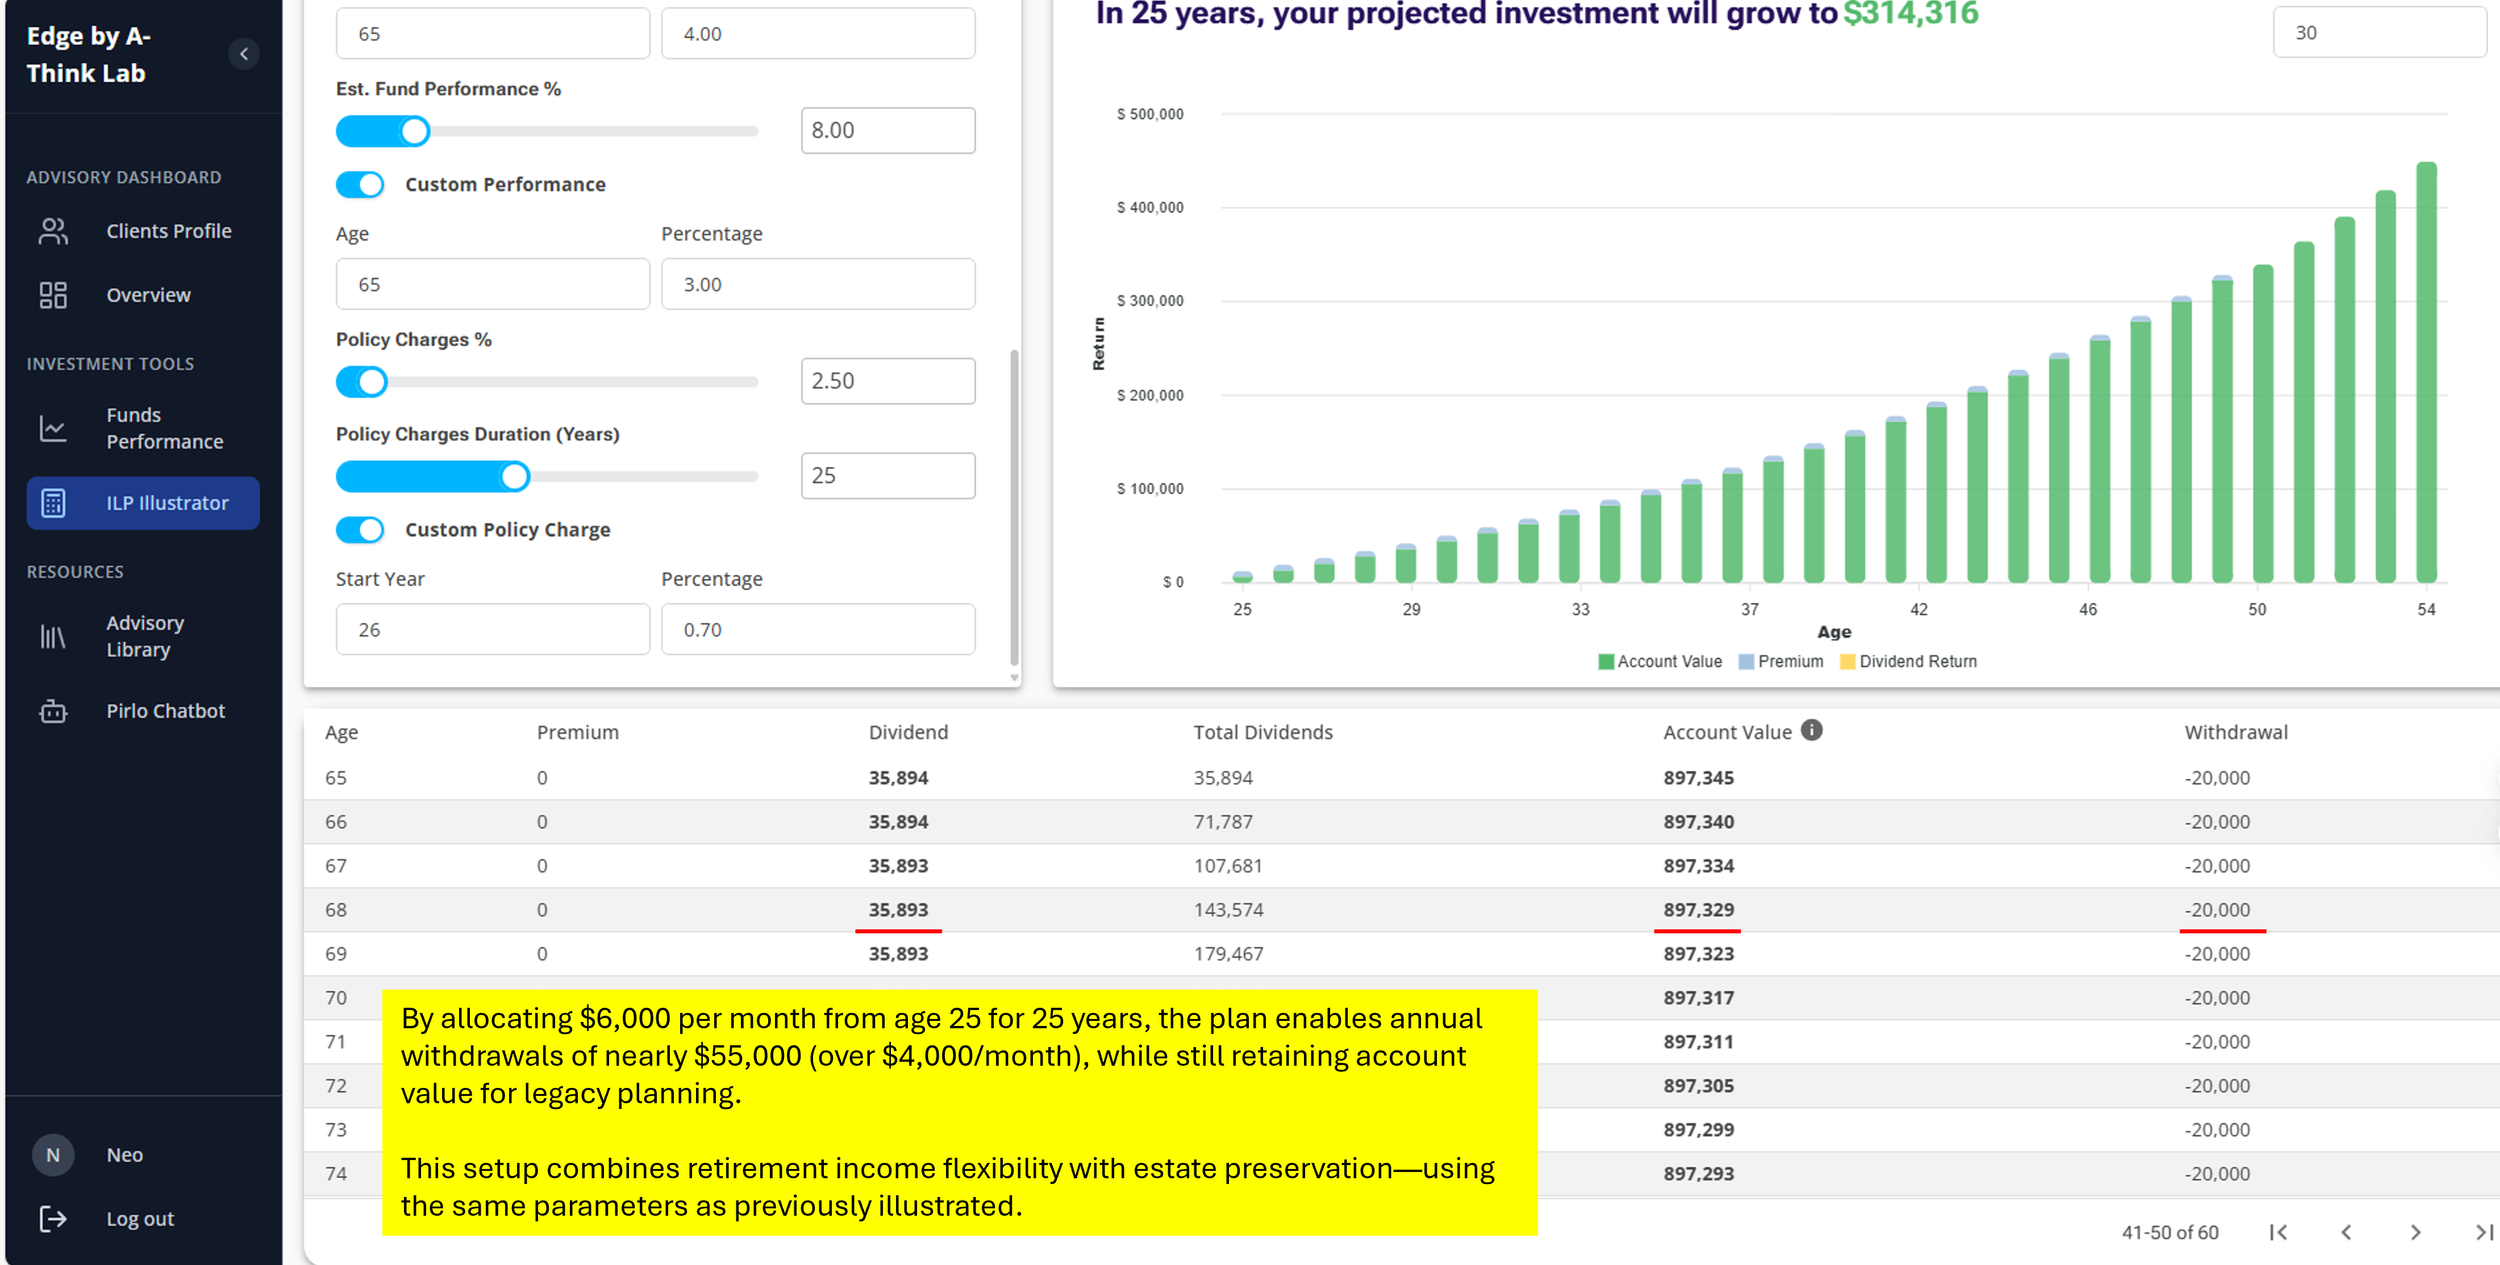The height and width of the screenshot is (1265, 2500).
Task: Go to first page of table
Action: (2278, 1232)
